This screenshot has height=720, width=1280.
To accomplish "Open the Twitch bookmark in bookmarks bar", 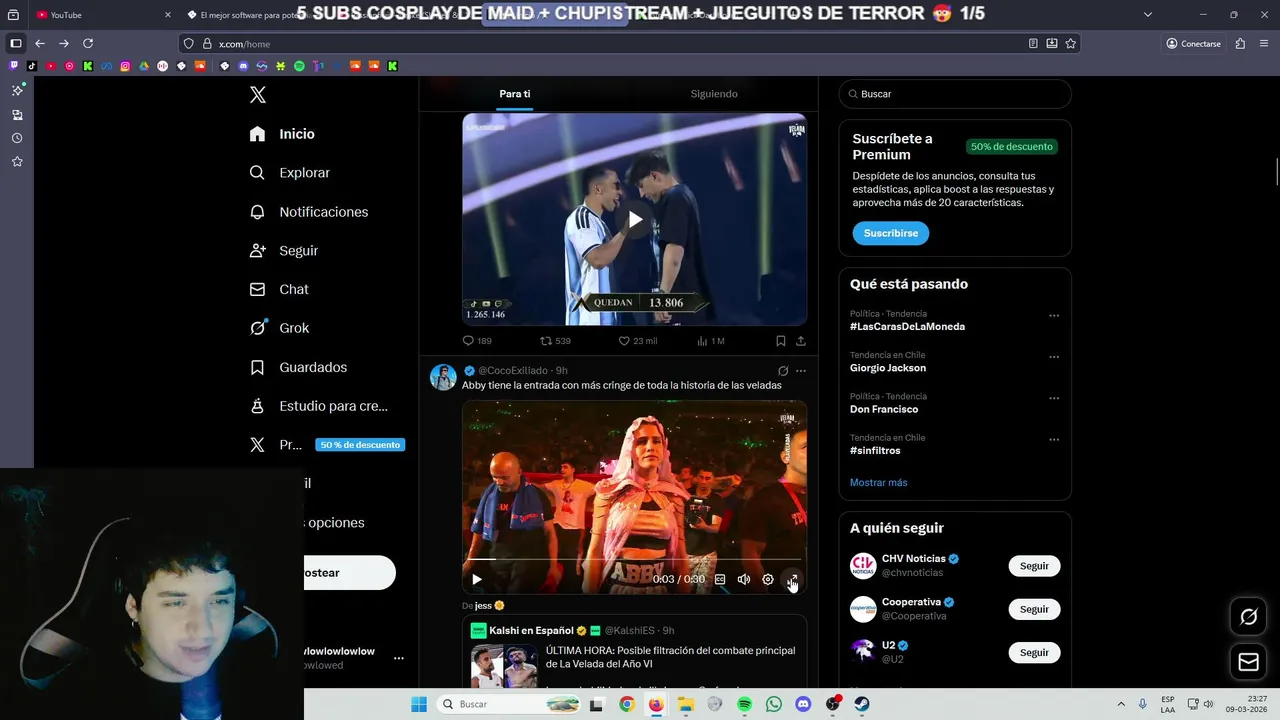I will click(x=14, y=66).
